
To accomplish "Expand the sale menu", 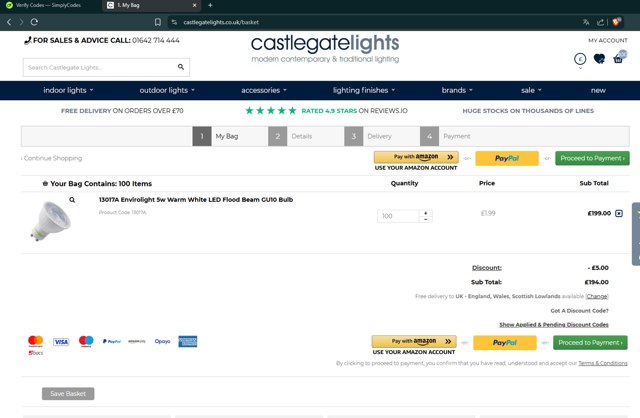I will (x=531, y=90).
